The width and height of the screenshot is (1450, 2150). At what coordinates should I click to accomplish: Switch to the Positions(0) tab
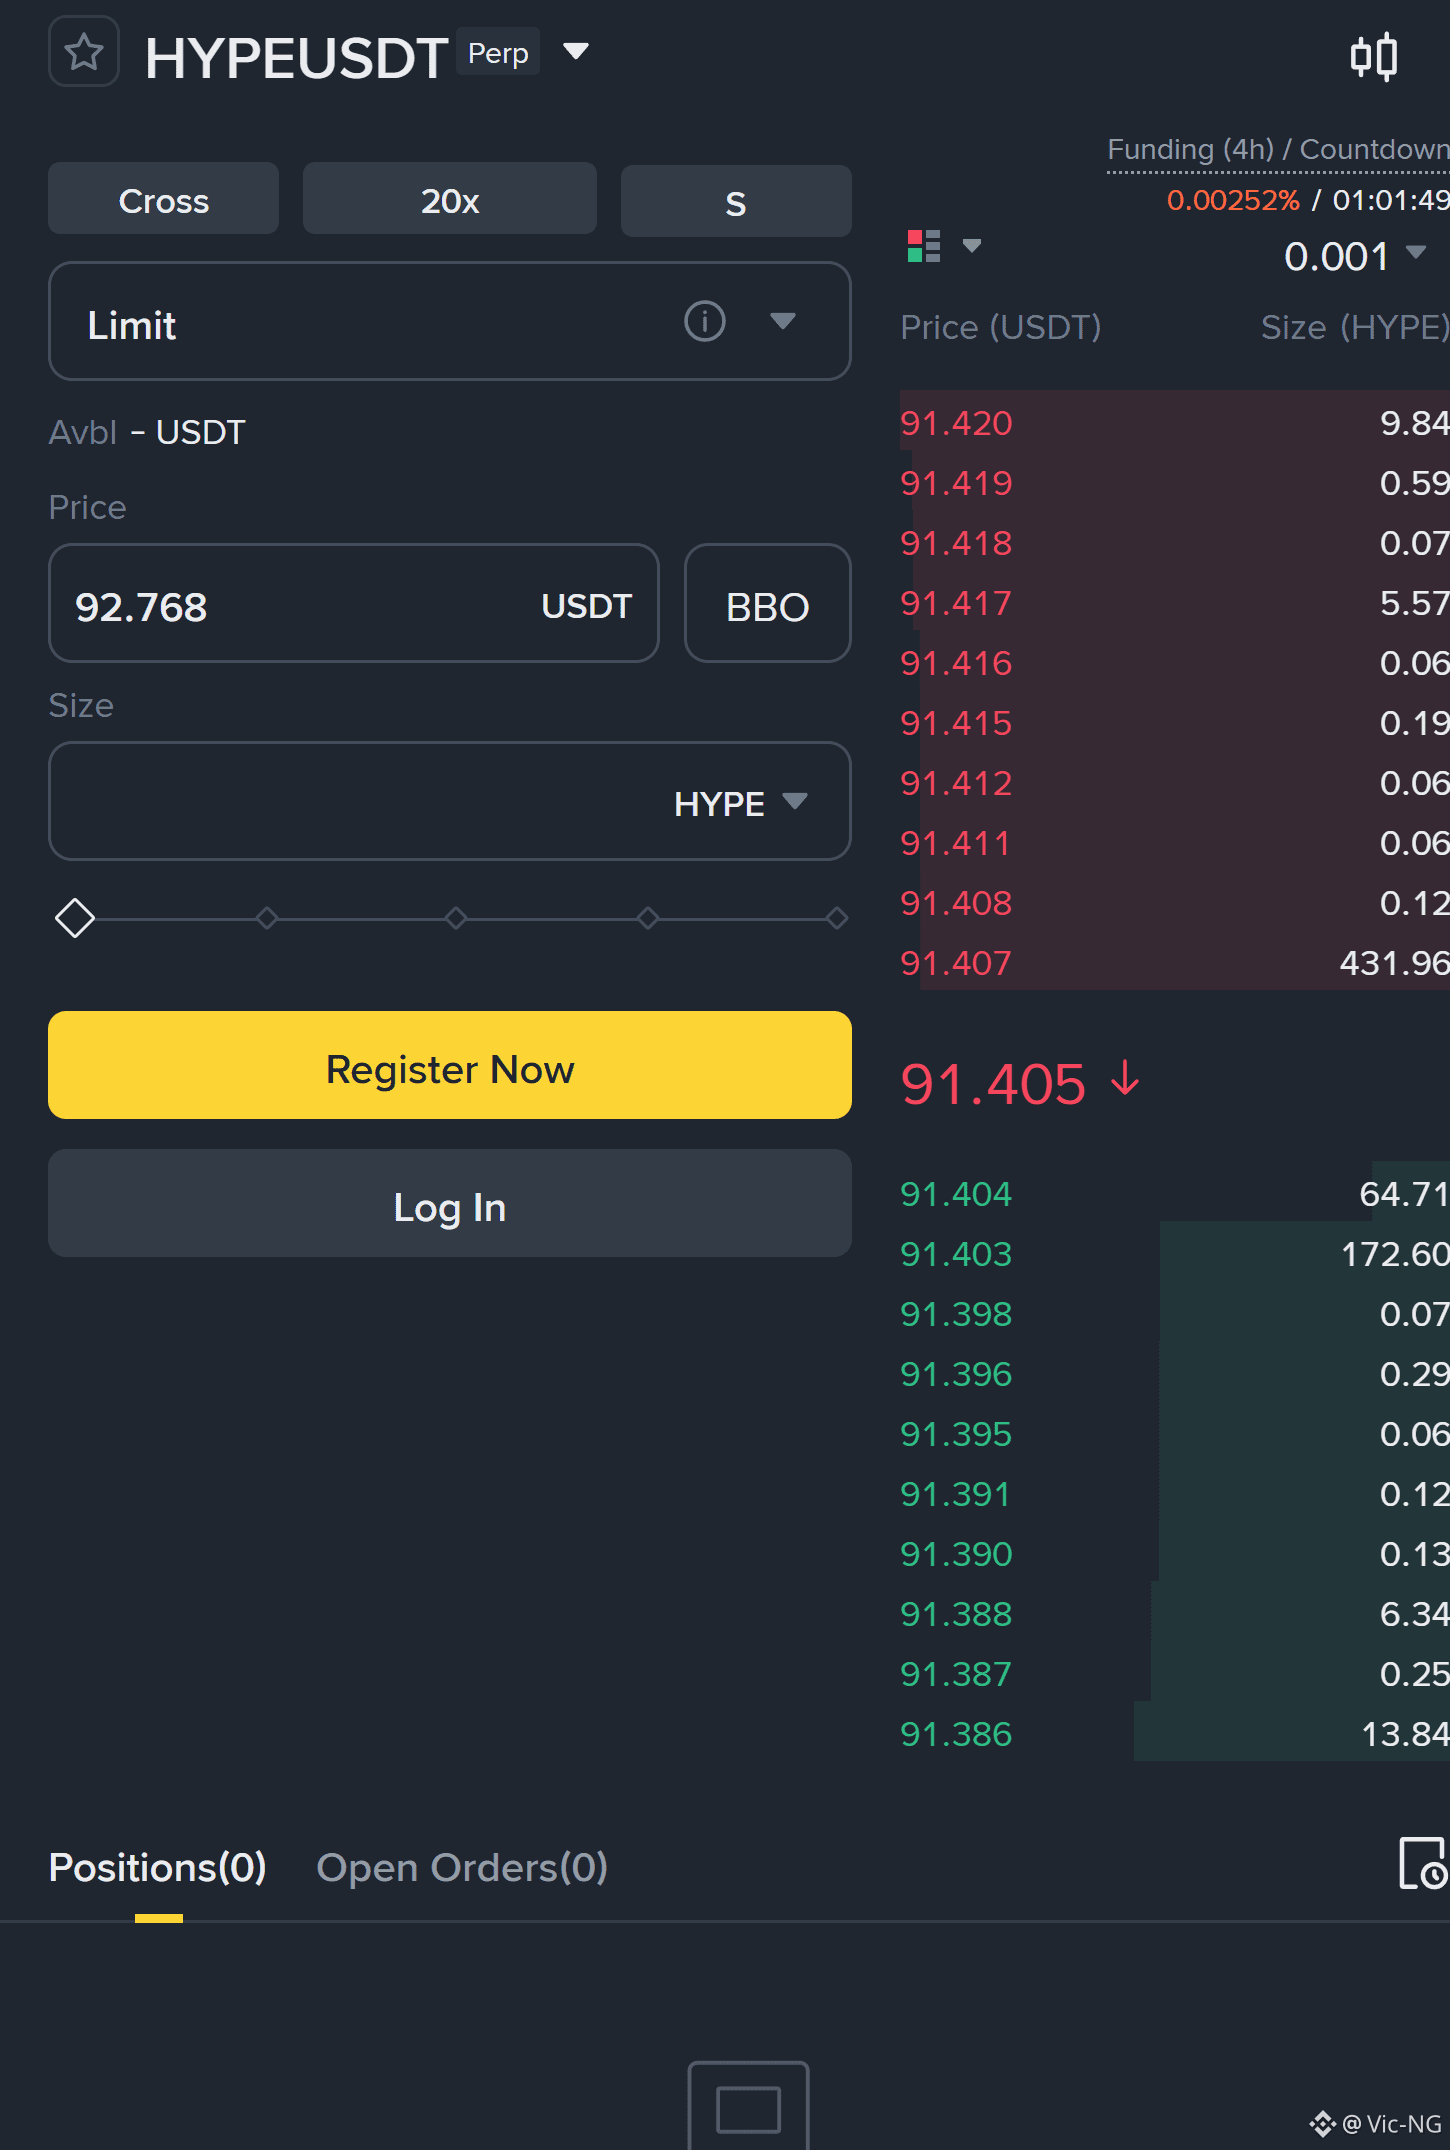[x=158, y=1868]
